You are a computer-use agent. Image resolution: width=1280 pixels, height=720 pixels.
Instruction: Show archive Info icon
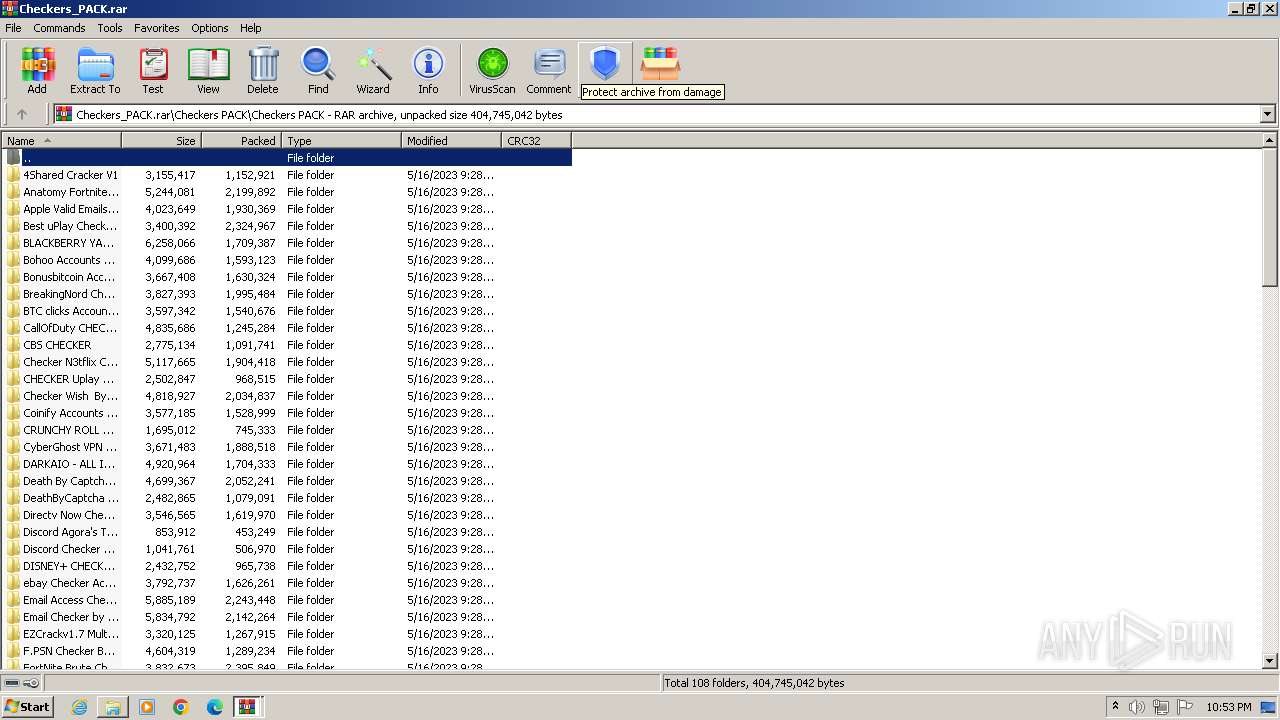428,71
